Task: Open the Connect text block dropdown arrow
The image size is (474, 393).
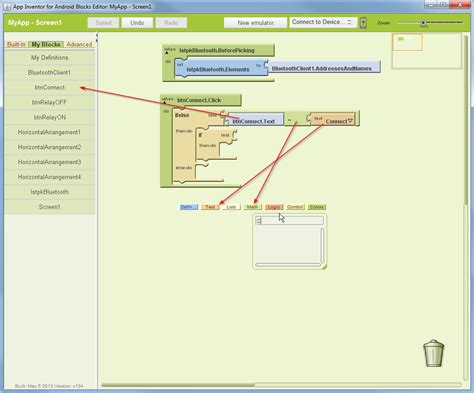Action: (350, 121)
